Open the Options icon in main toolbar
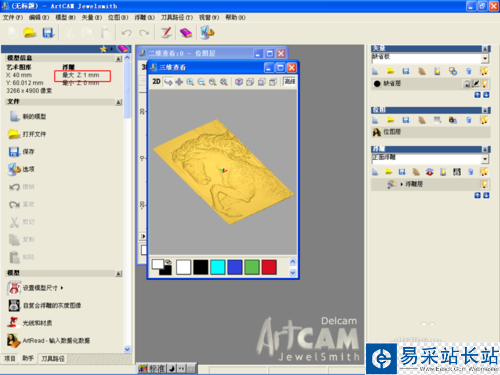 (207, 33)
